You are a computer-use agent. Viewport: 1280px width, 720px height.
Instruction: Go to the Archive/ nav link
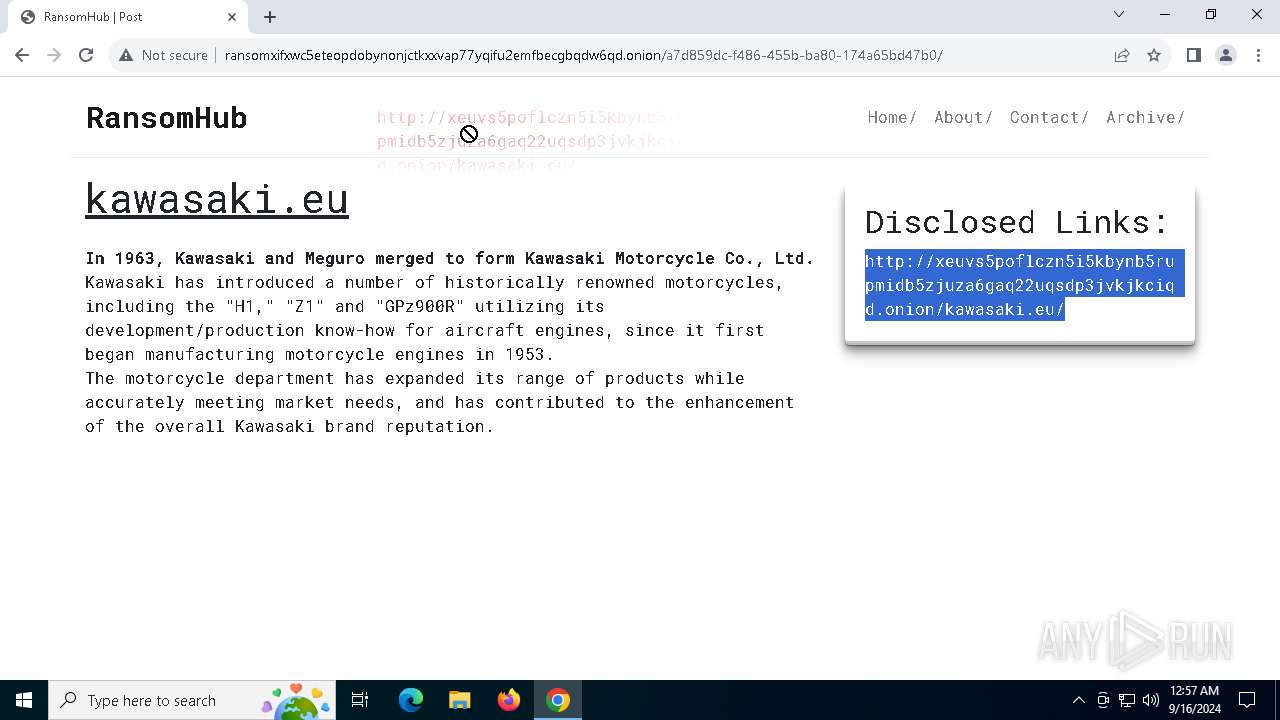pos(1145,117)
